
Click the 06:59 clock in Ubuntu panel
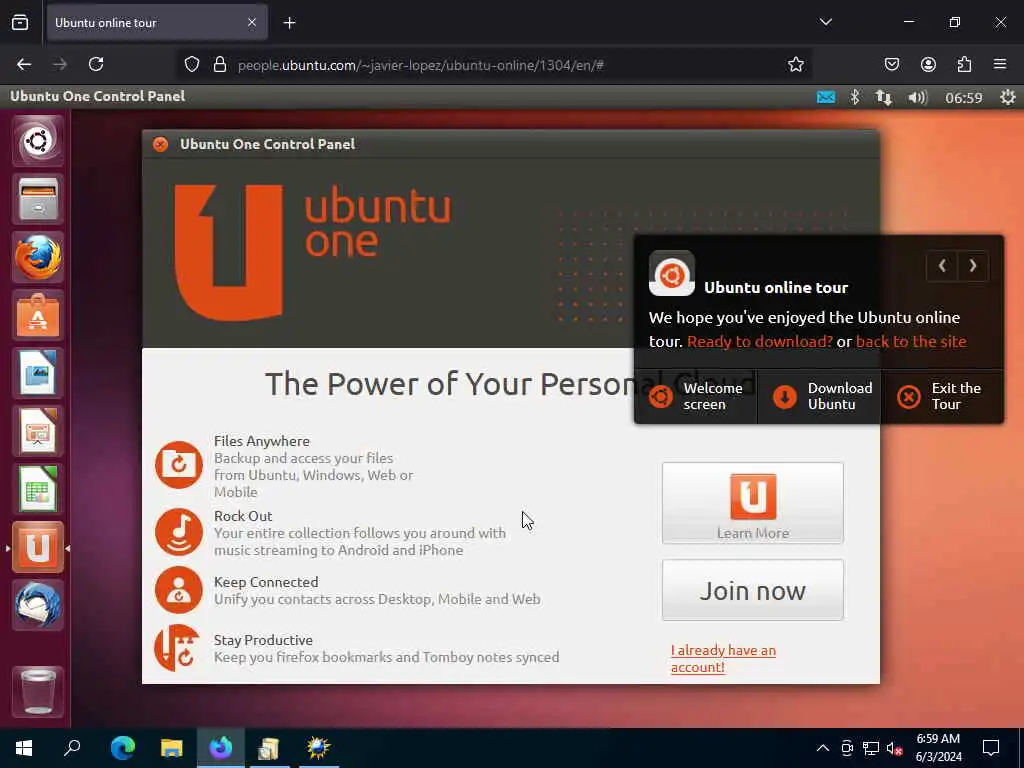click(x=963, y=98)
